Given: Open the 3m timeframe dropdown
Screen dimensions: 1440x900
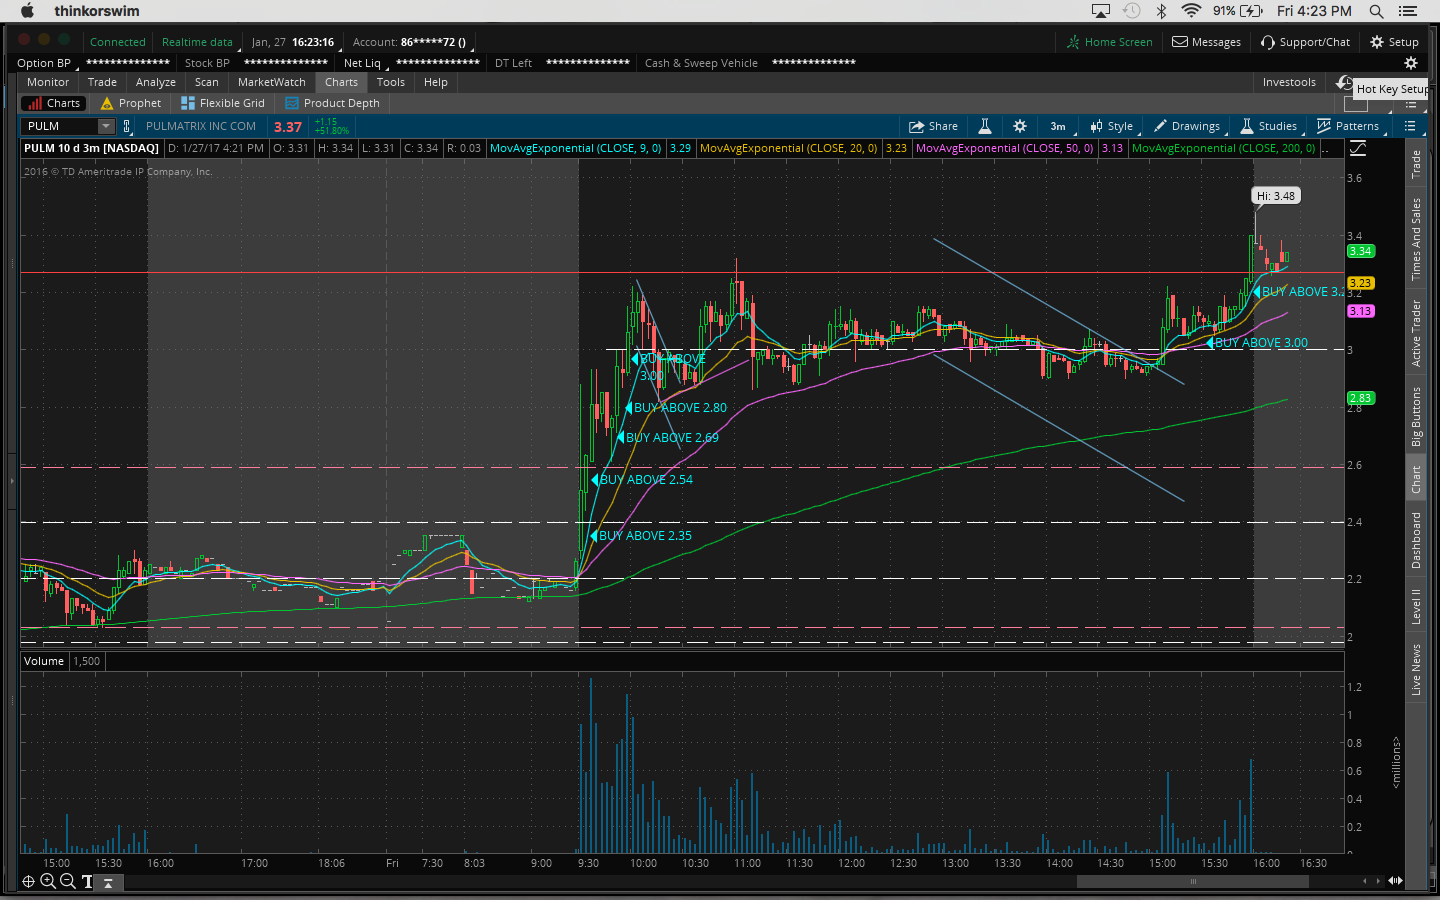Looking at the screenshot, I should (x=1060, y=126).
